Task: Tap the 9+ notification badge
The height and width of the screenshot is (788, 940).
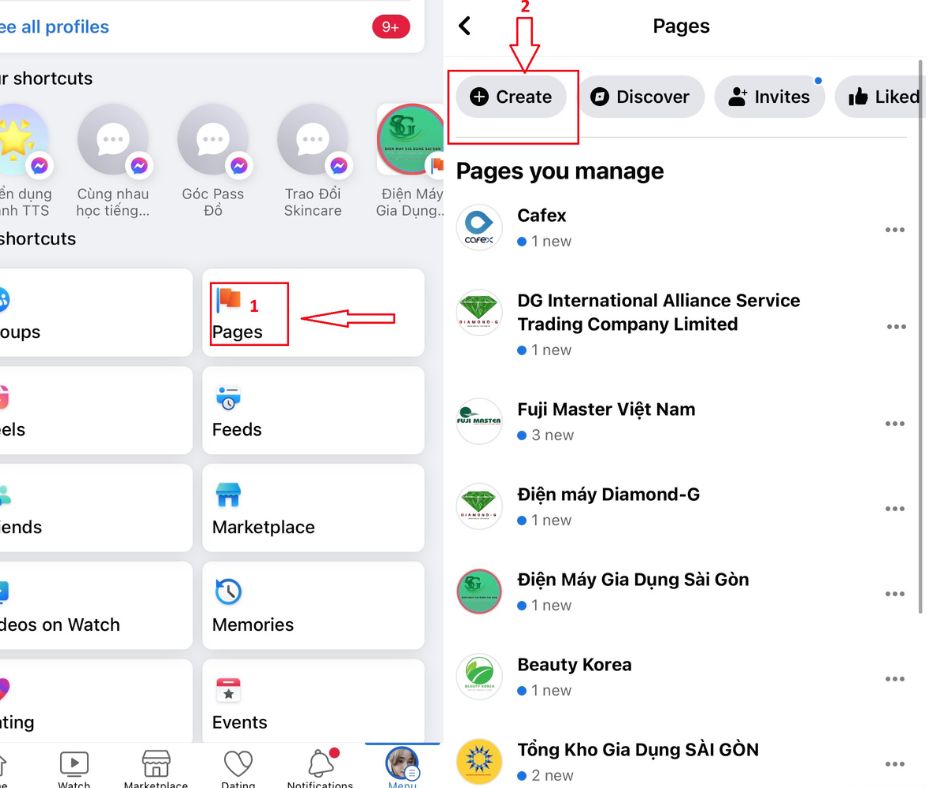Action: click(391, 27)
